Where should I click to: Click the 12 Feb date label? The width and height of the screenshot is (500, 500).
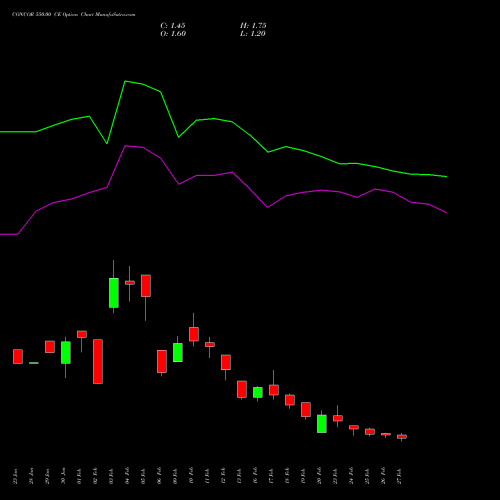tap(223, 476)
